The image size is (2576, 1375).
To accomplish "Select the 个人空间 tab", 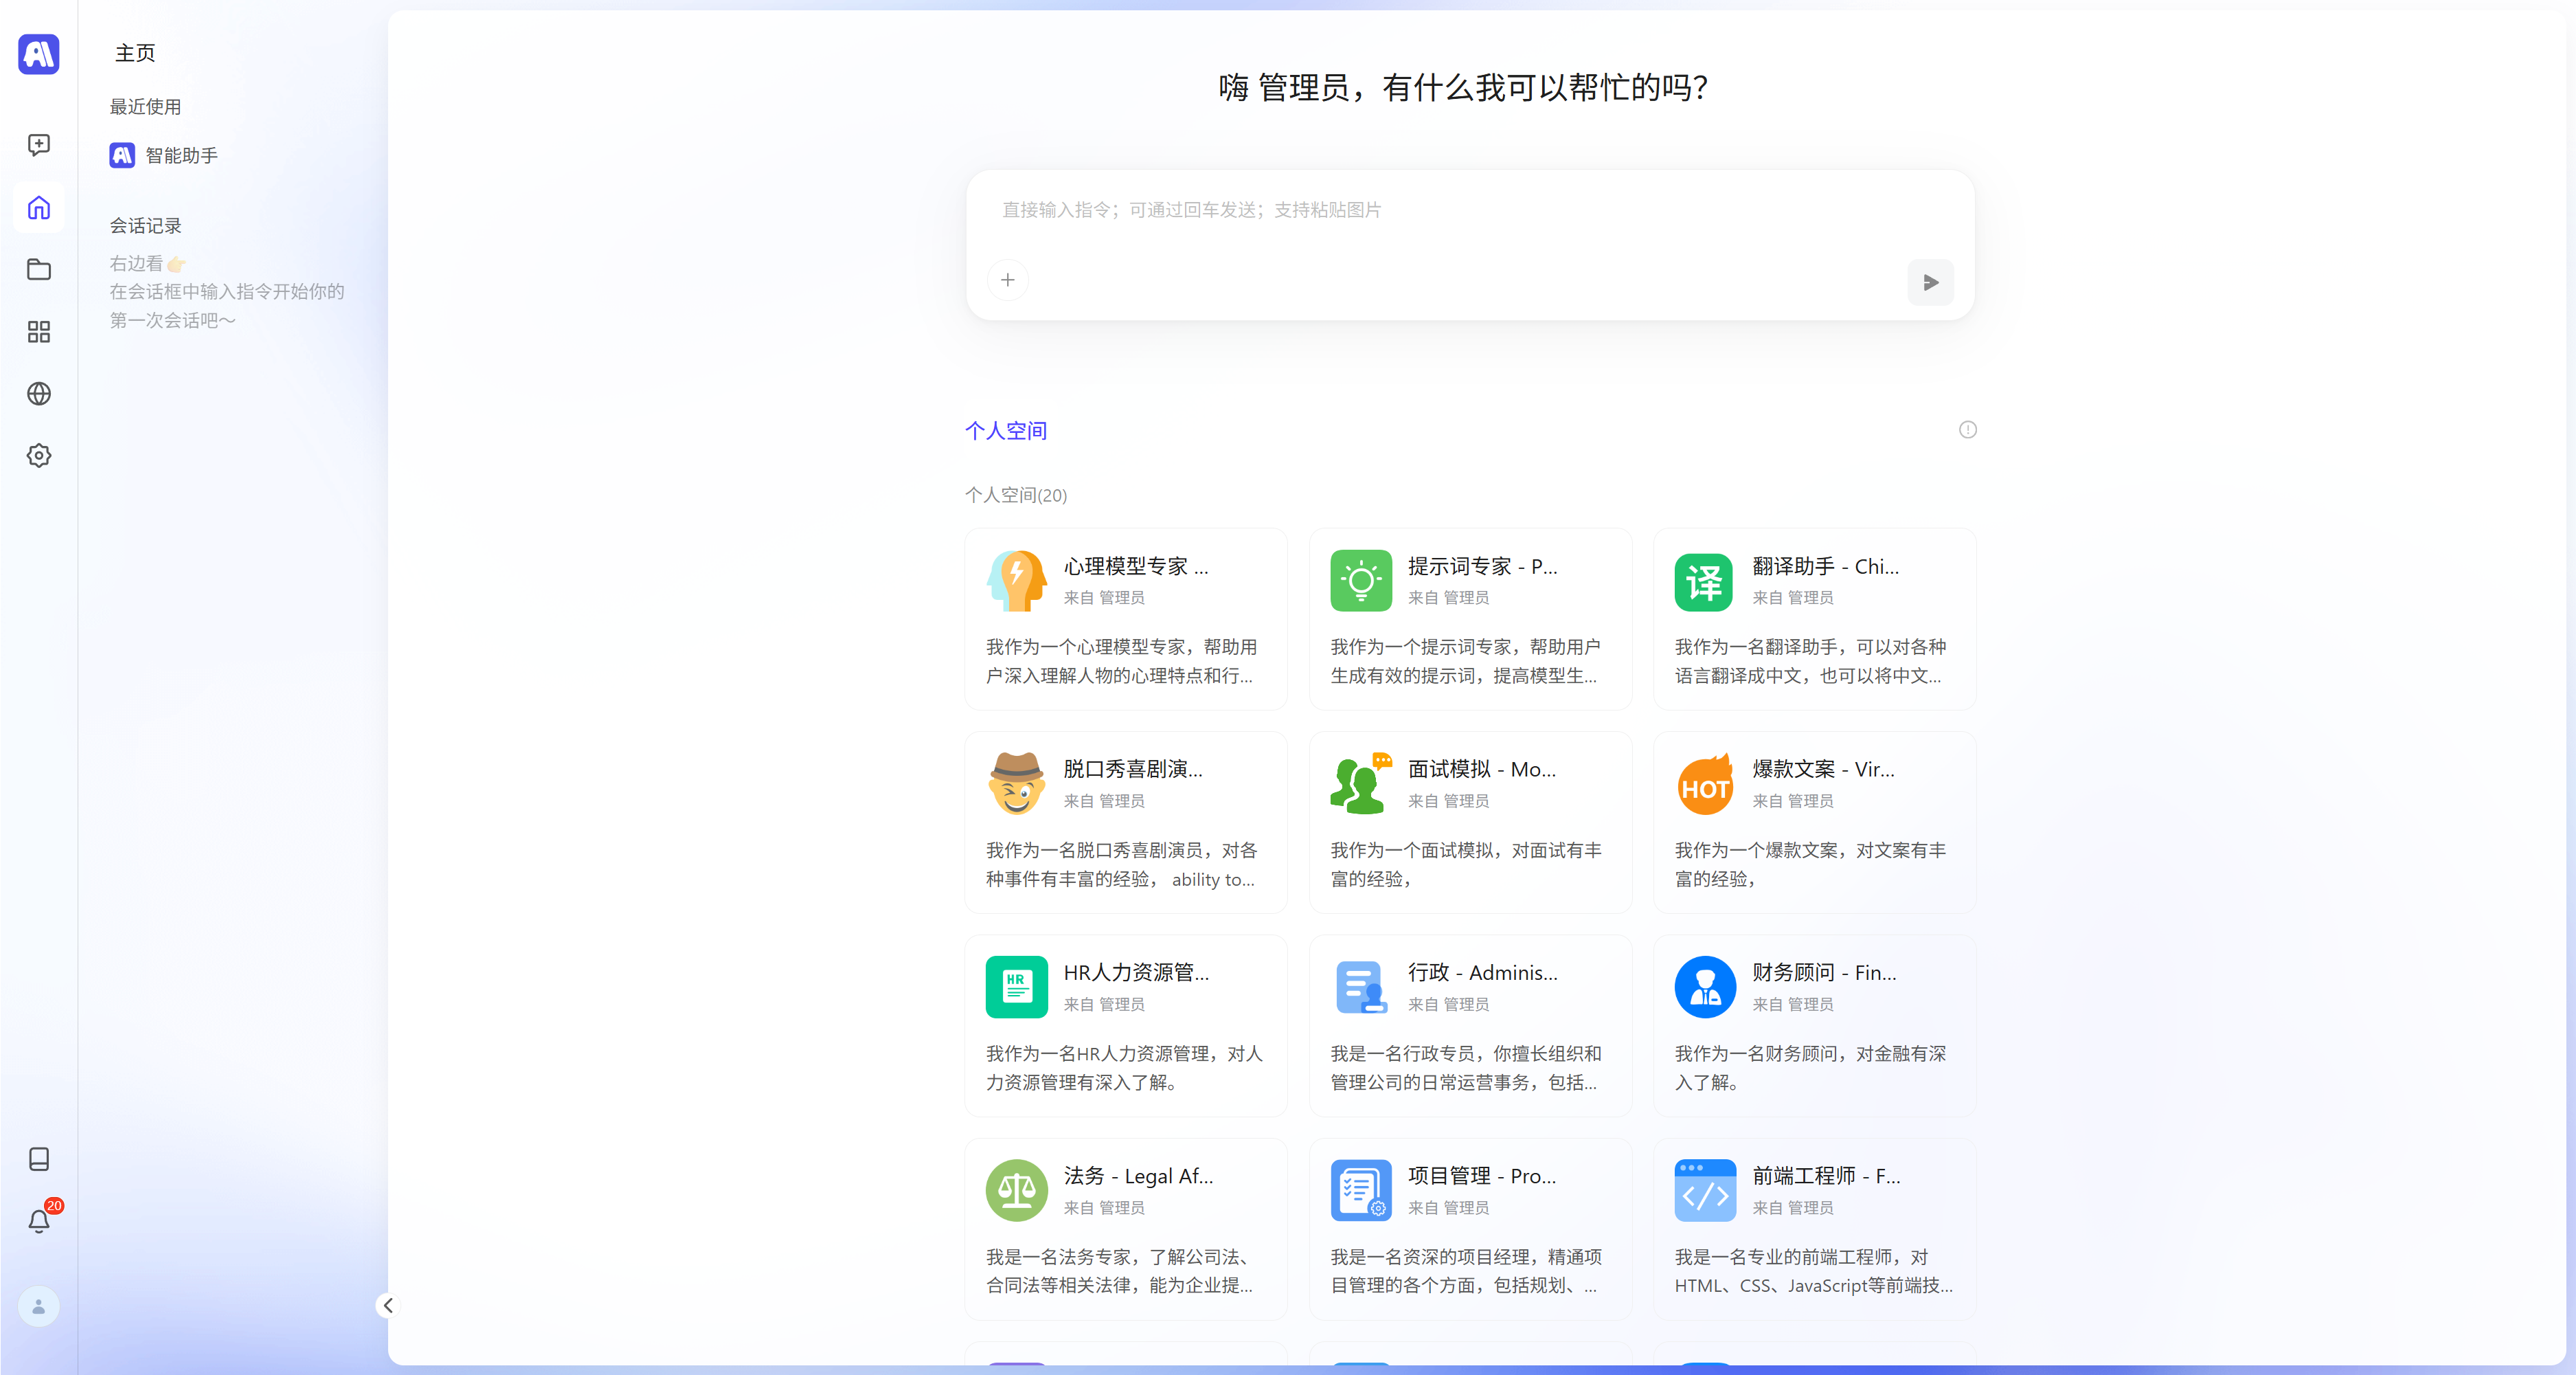I will [1005, 431].
